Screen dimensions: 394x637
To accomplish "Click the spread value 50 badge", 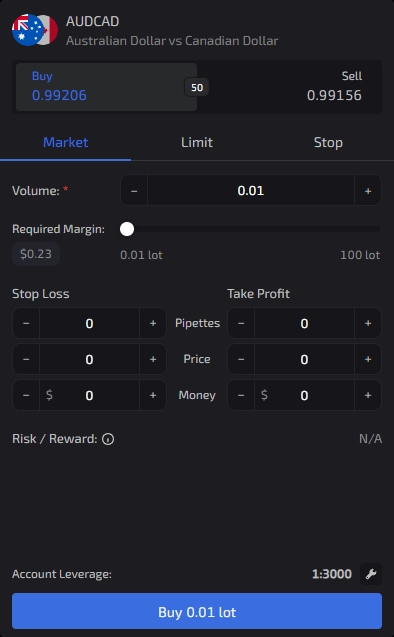I will (197, 87).
